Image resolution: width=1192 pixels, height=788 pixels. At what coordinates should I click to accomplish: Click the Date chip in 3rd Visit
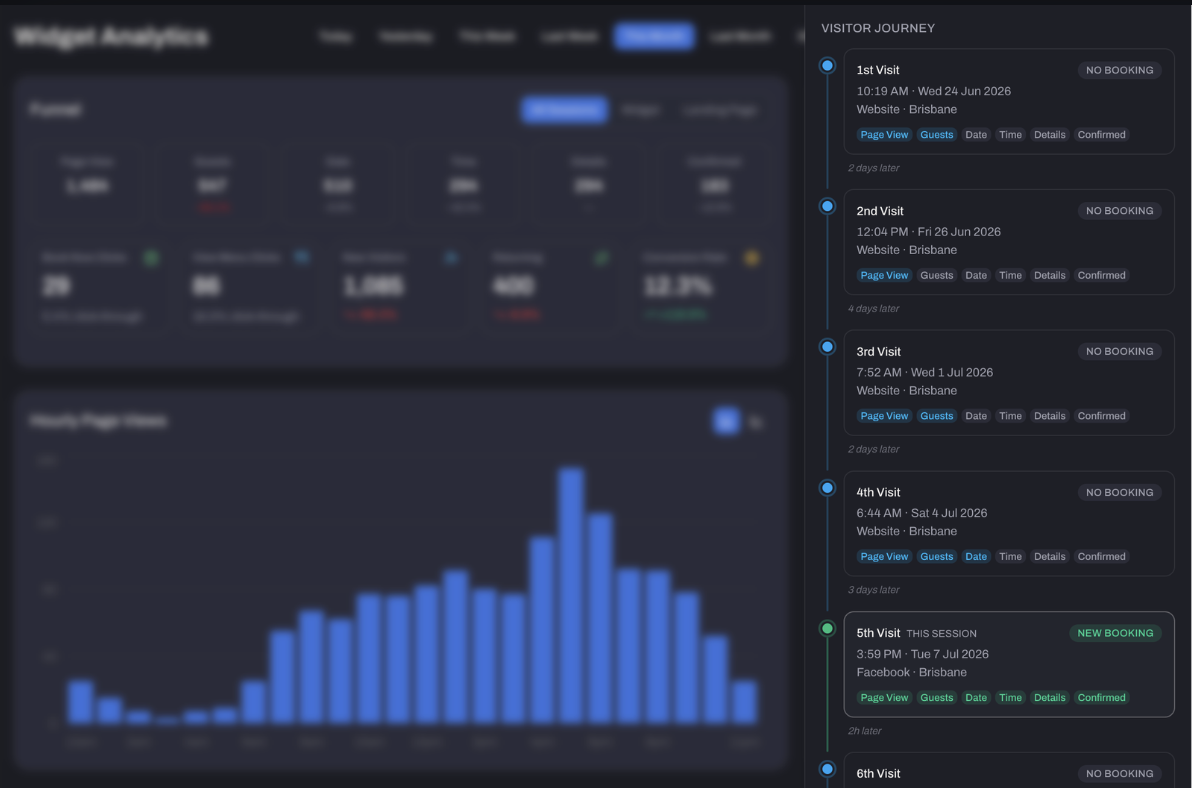coord(976,416)
